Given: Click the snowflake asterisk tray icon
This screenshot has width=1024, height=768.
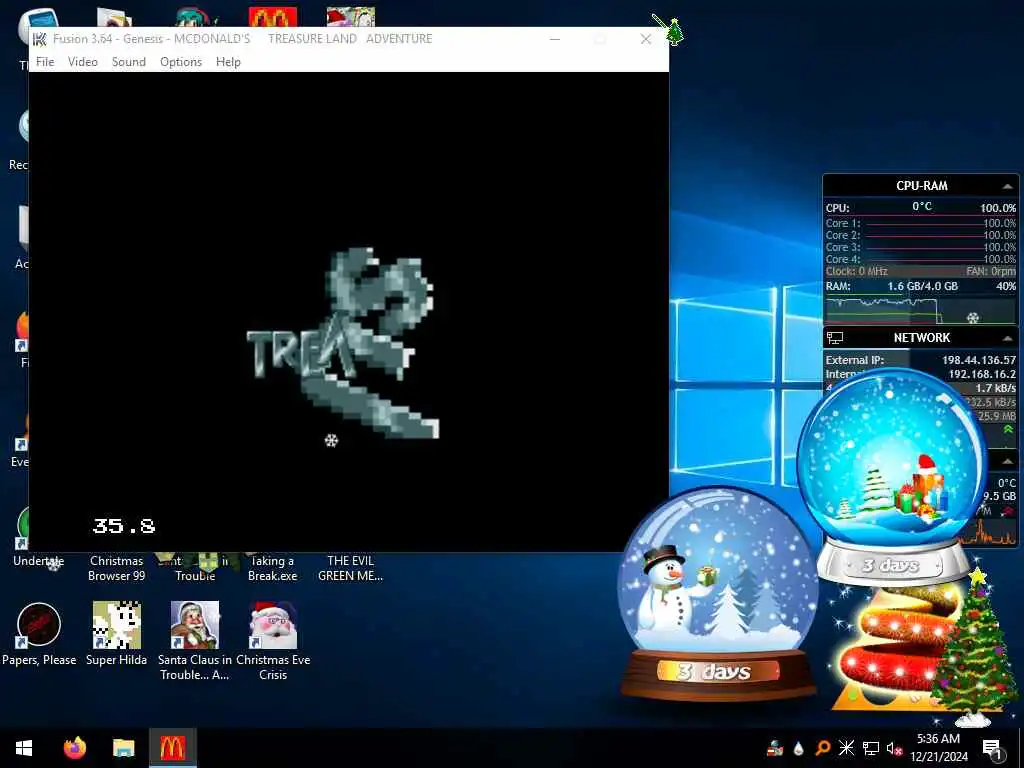Looking at the screenshot, I should [x=846, y=748].
